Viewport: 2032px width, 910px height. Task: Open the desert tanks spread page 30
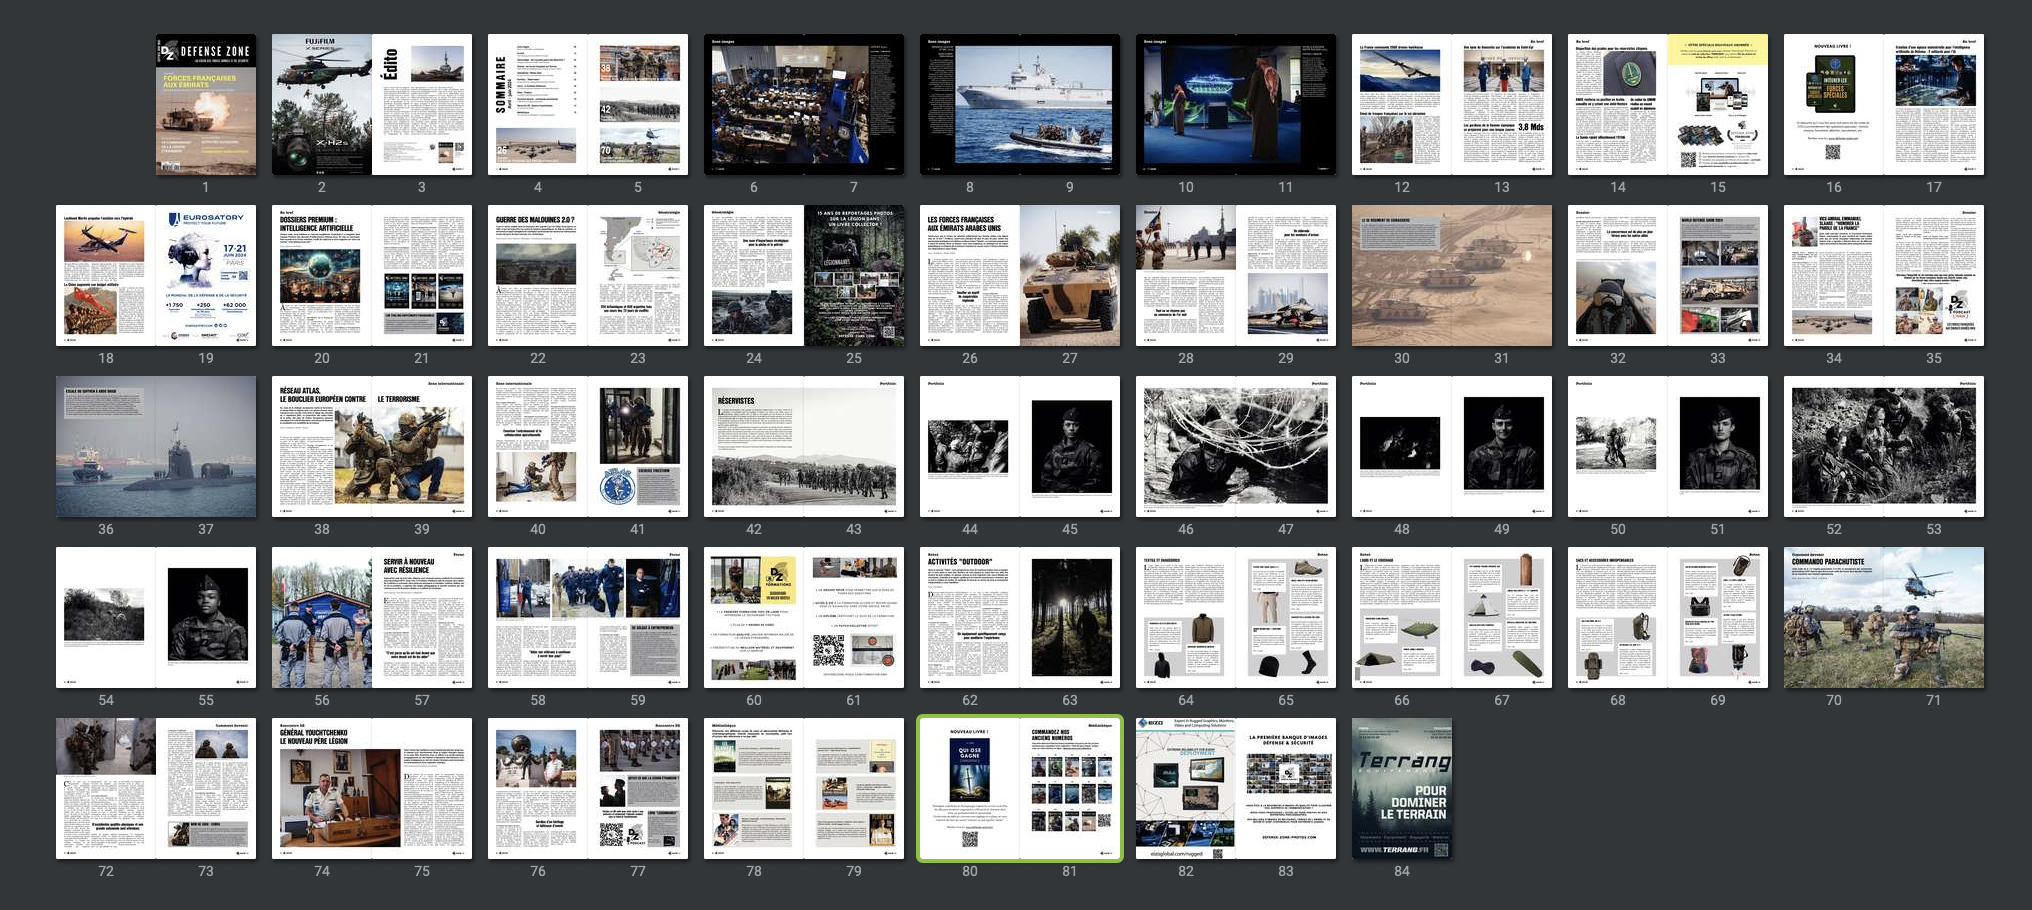tap(1402, 276)
